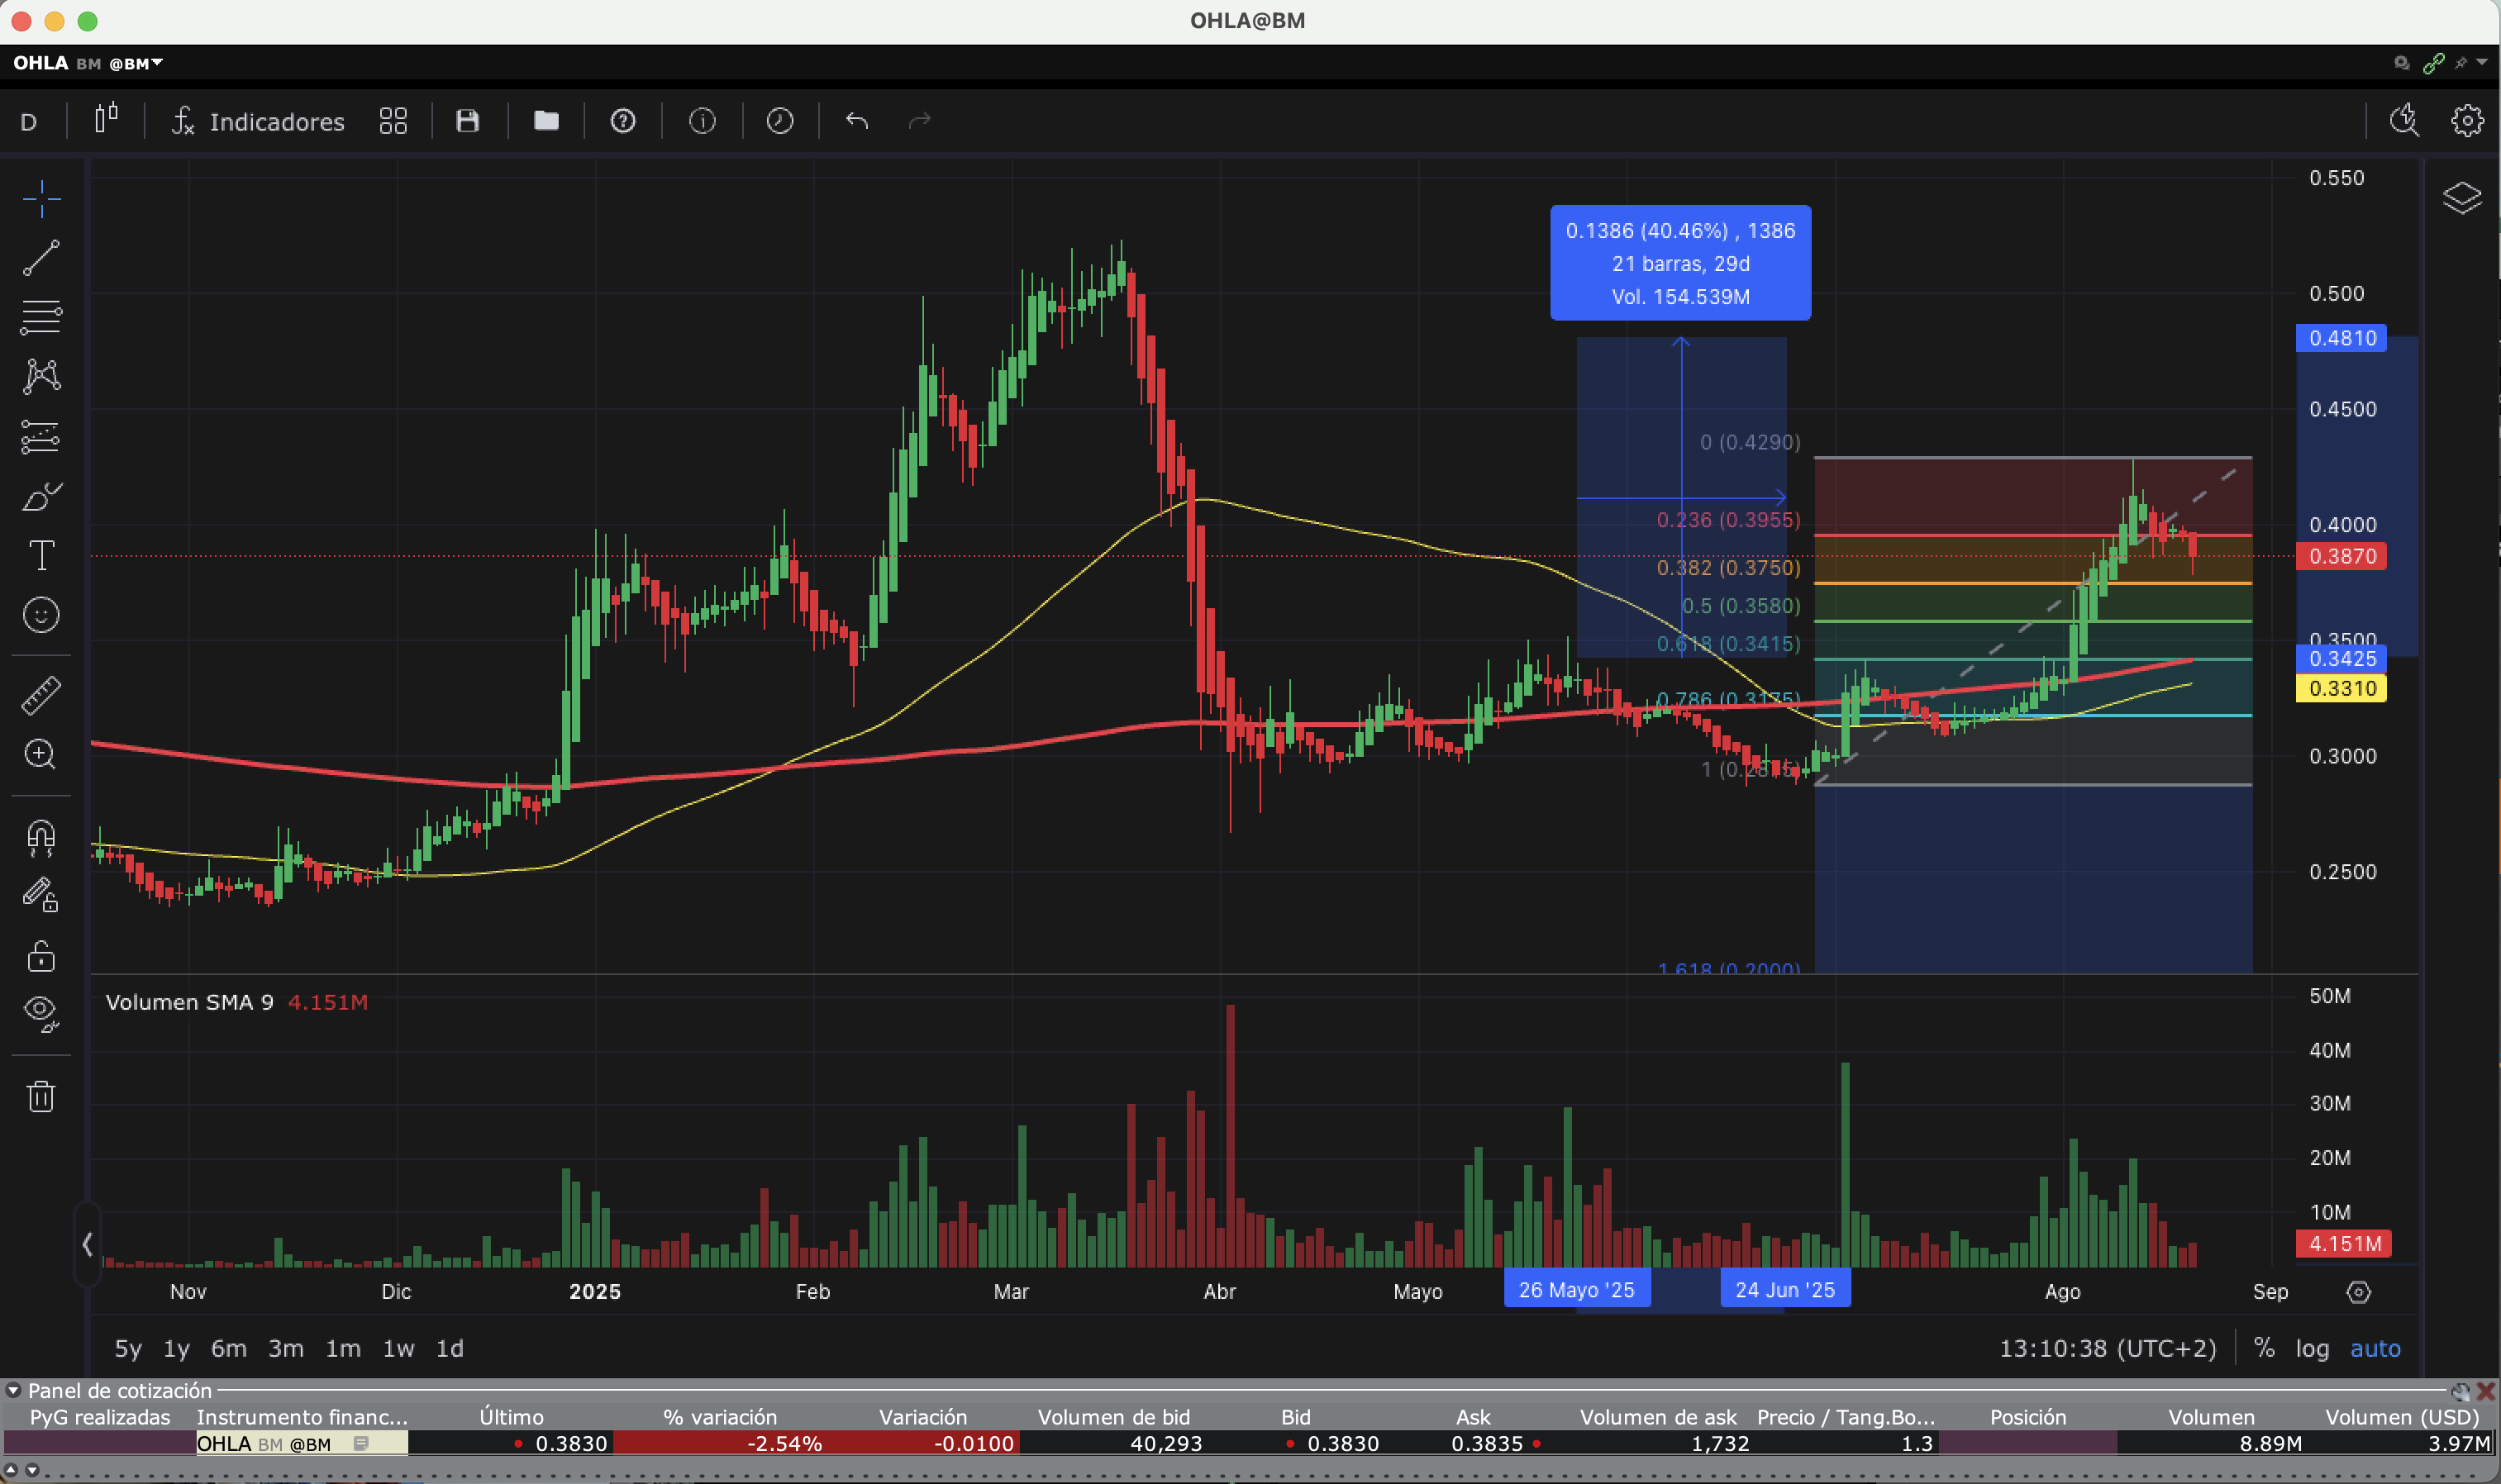Open the OHLA BM symbol dropdown
2501x1484 pixels.
[x=88, y=63]
